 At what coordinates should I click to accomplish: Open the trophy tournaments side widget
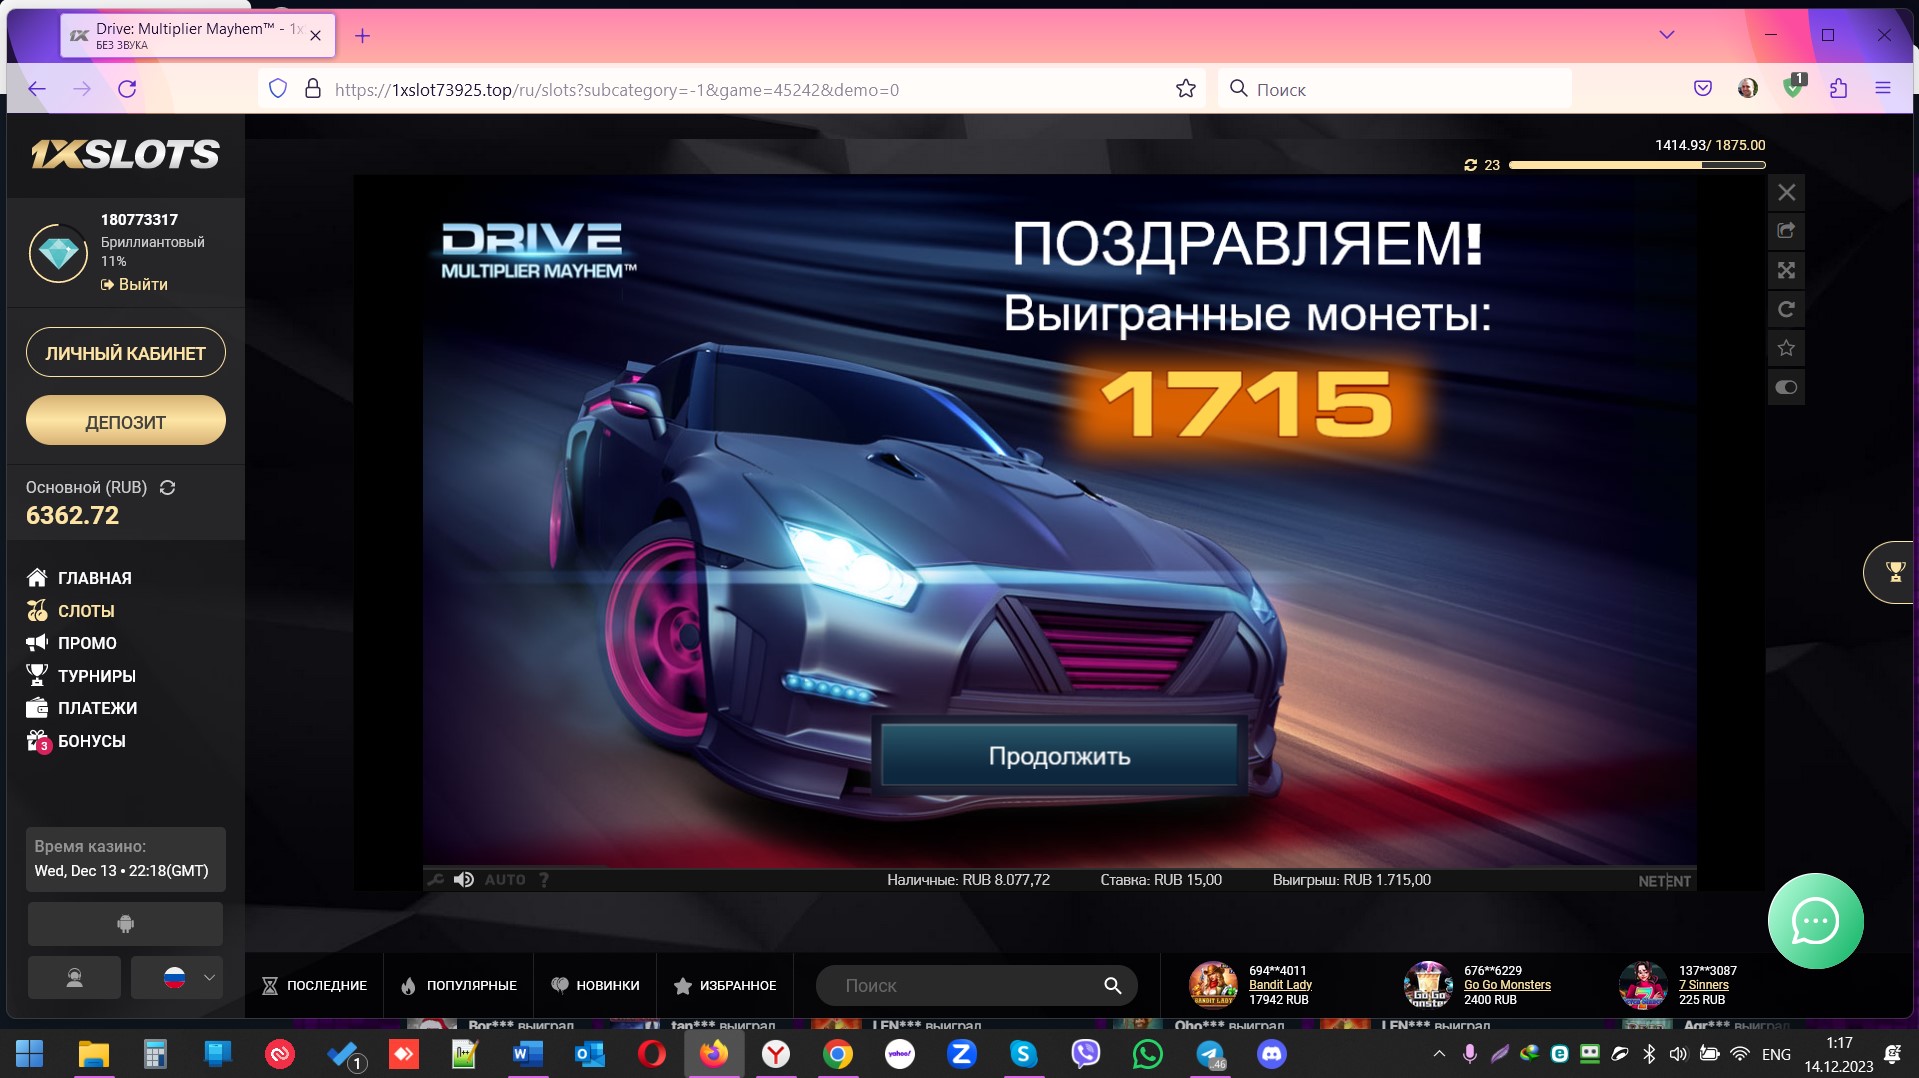(1893, 572)
